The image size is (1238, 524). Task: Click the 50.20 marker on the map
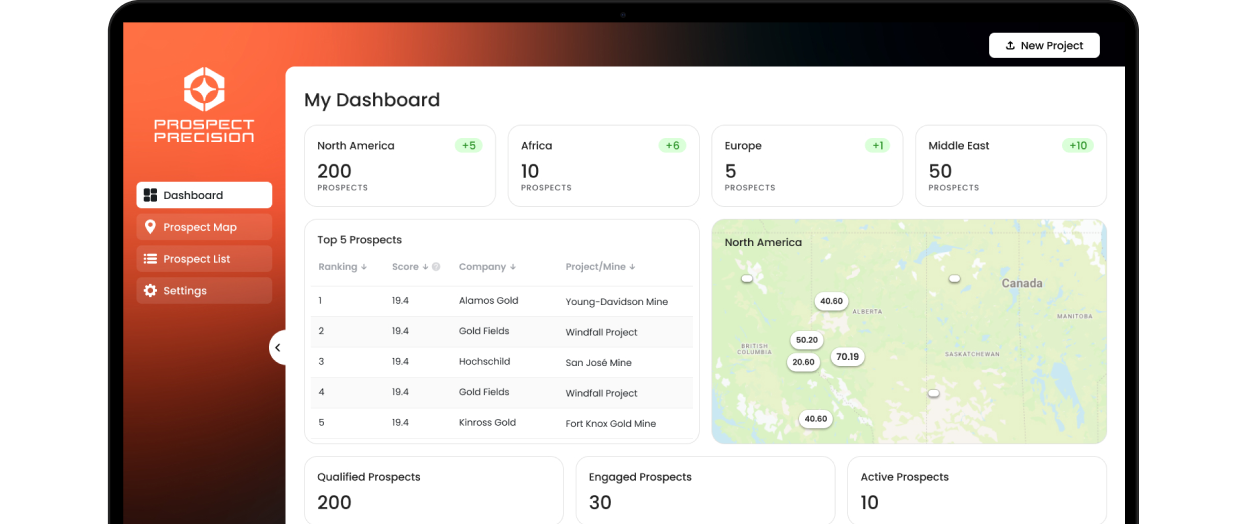tap(806, 340)
